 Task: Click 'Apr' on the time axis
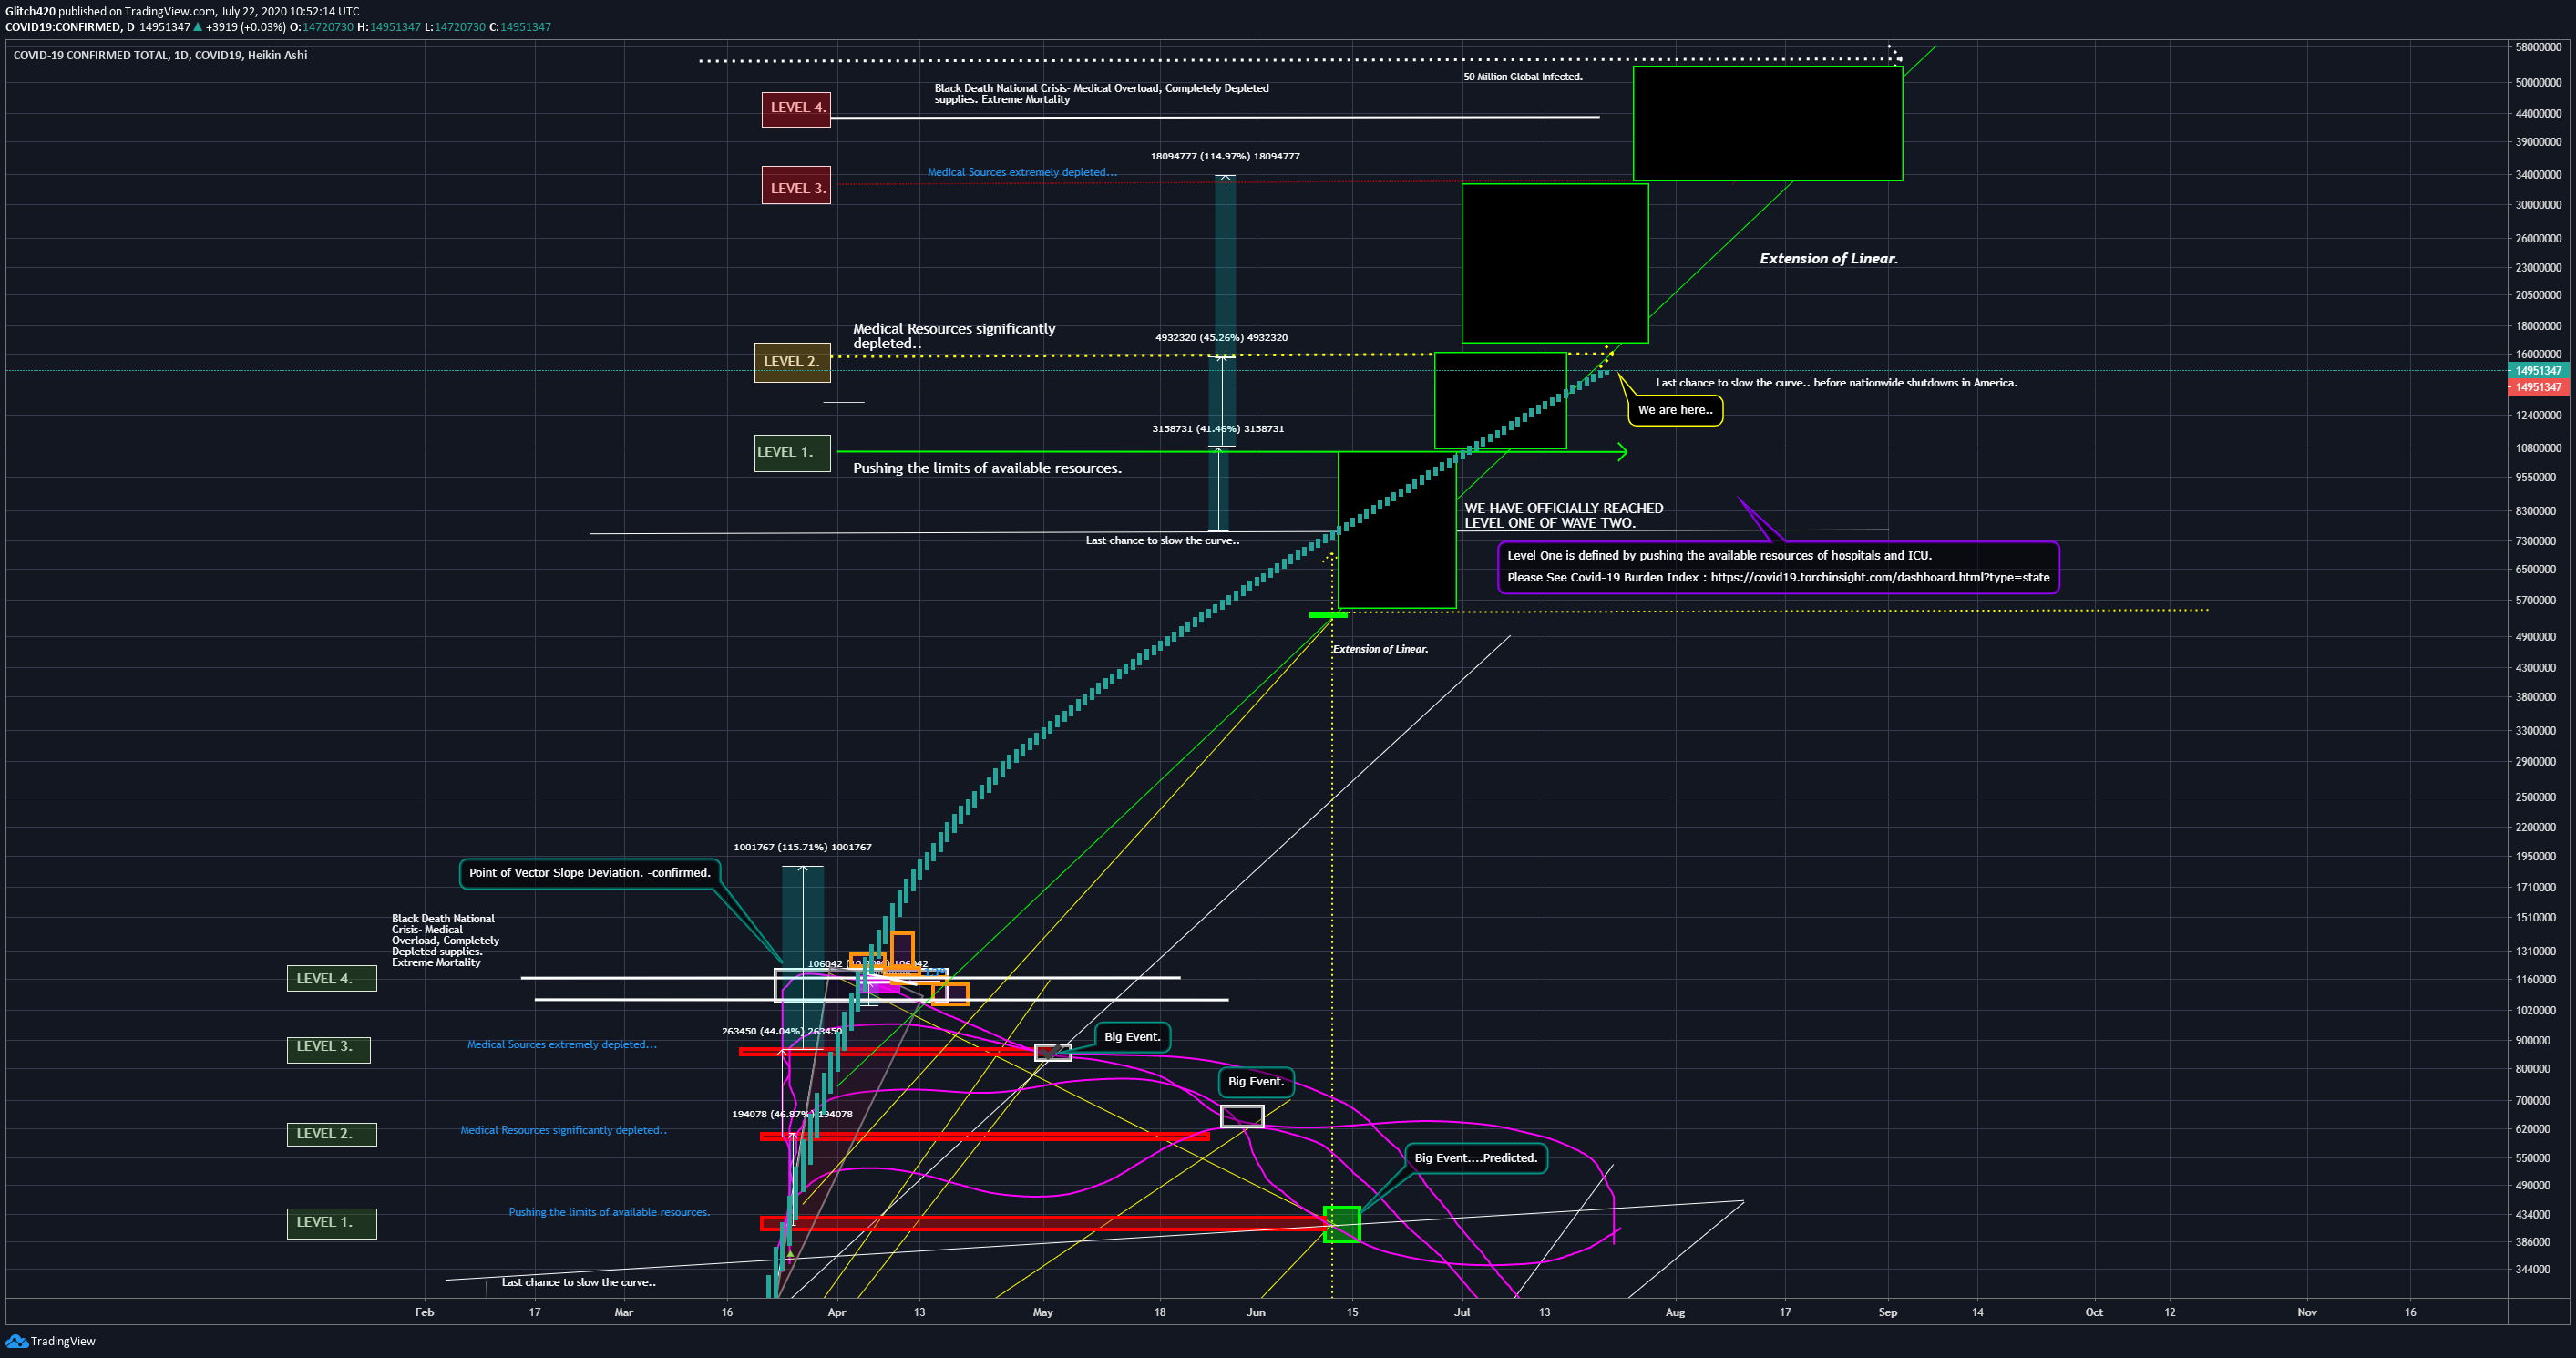[837, 1313]
